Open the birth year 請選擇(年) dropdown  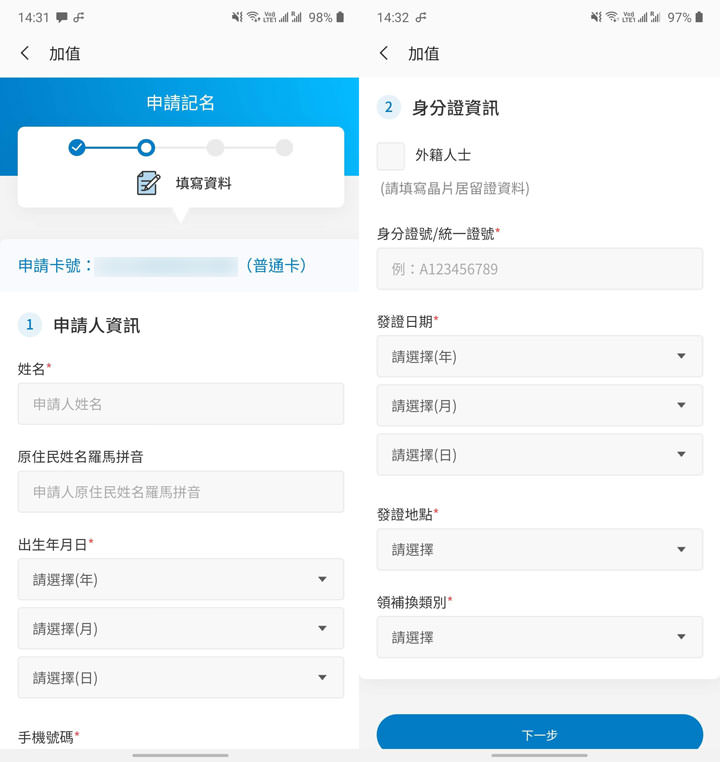pos(181,579)
